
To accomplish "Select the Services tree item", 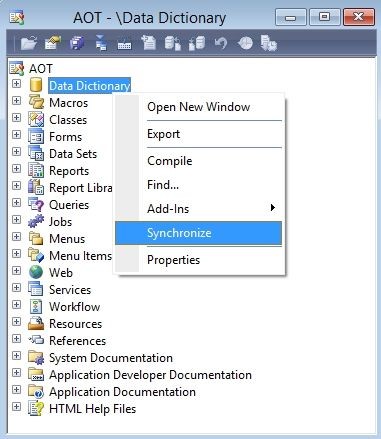I will point(70,290).
